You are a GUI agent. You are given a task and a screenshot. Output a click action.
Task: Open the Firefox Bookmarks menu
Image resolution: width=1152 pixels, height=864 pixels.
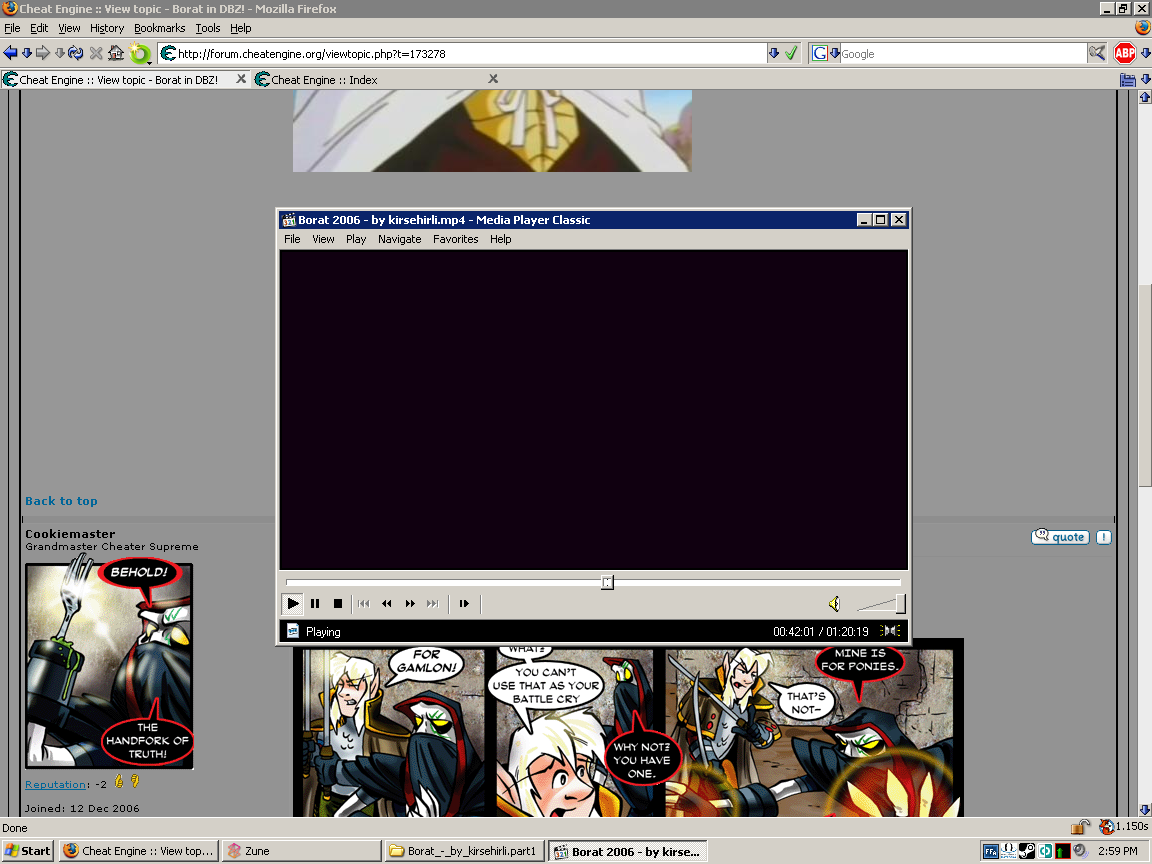click(x=159, y=28)
